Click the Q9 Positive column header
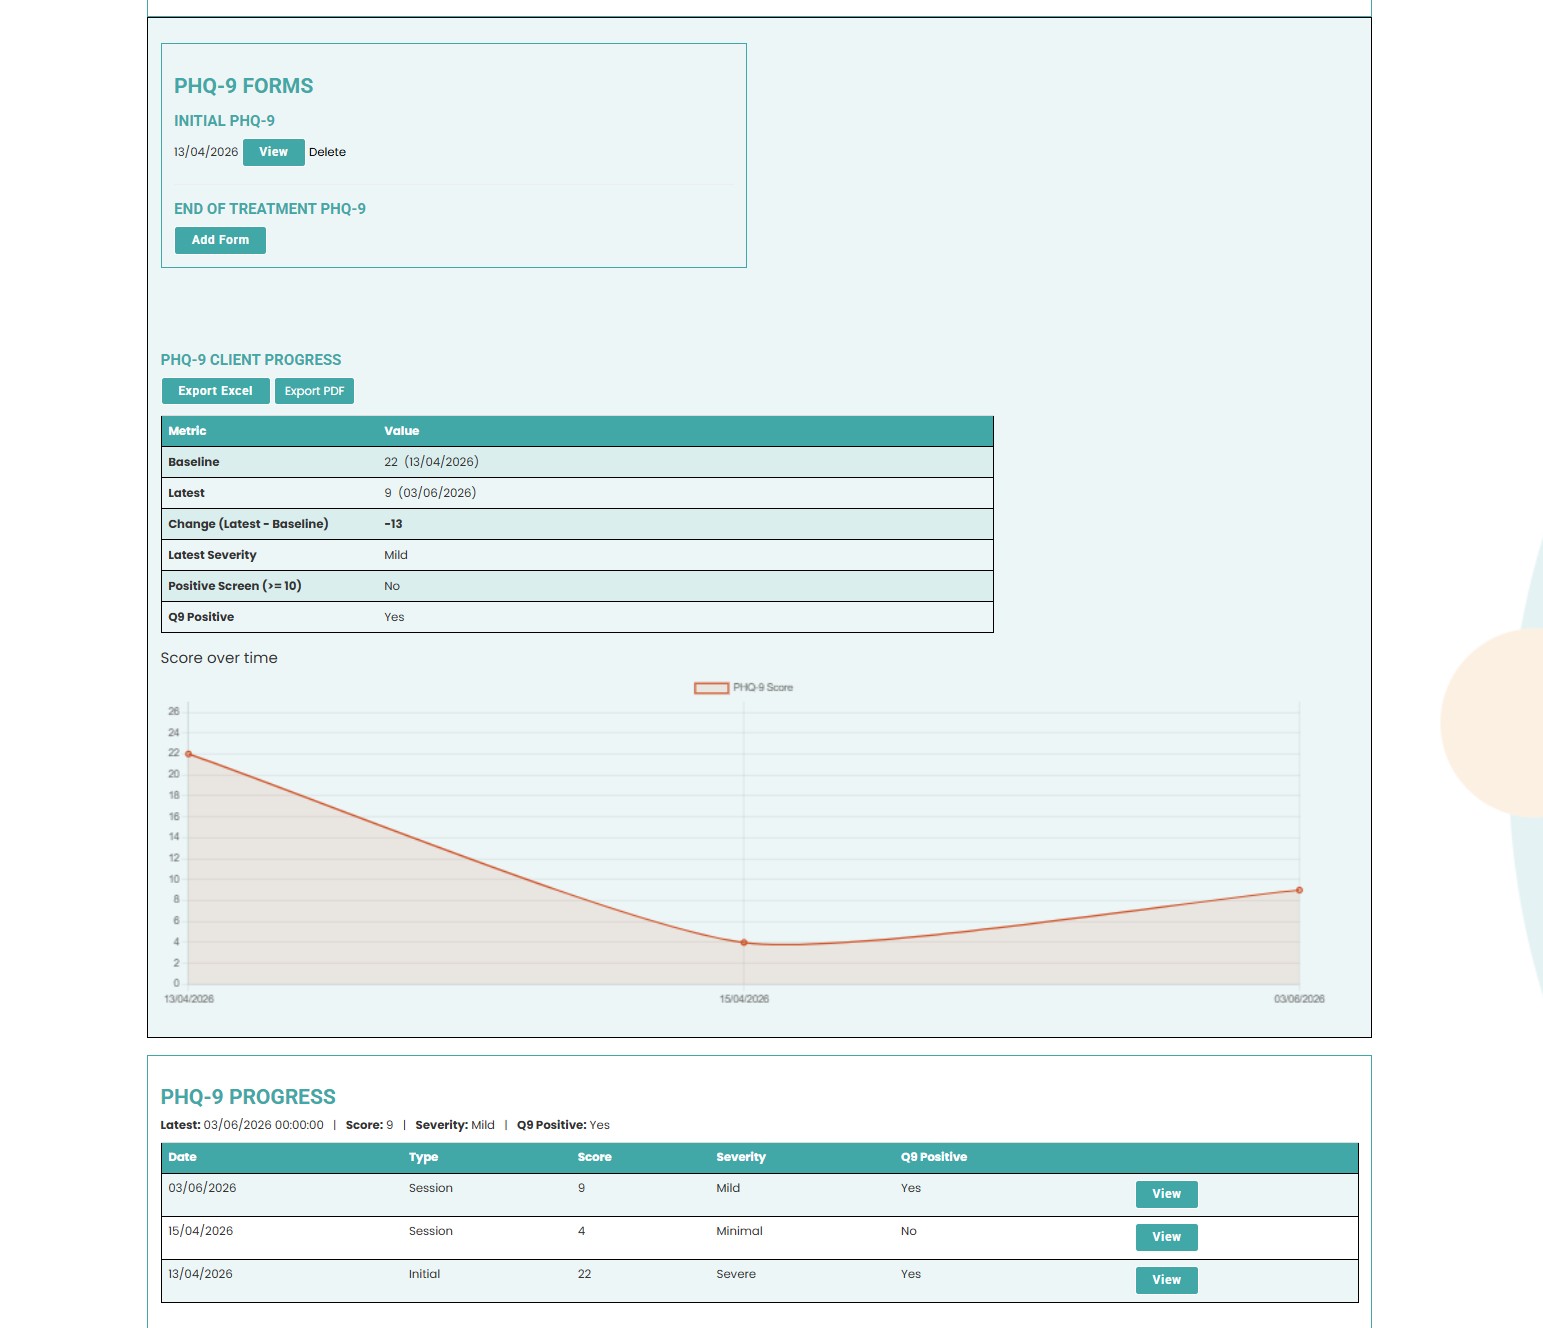This screenshot has height=1328, width=1543. [934, 1157]
